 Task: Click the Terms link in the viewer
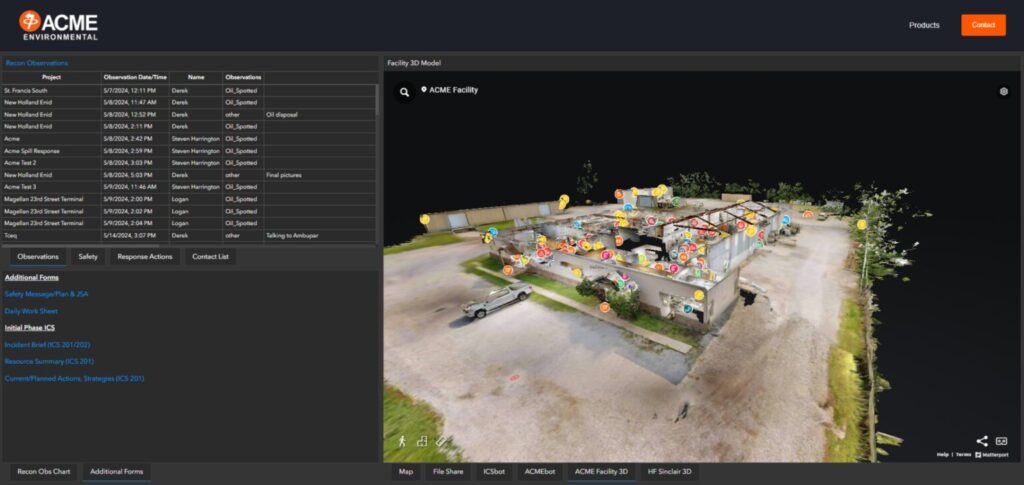963,454
